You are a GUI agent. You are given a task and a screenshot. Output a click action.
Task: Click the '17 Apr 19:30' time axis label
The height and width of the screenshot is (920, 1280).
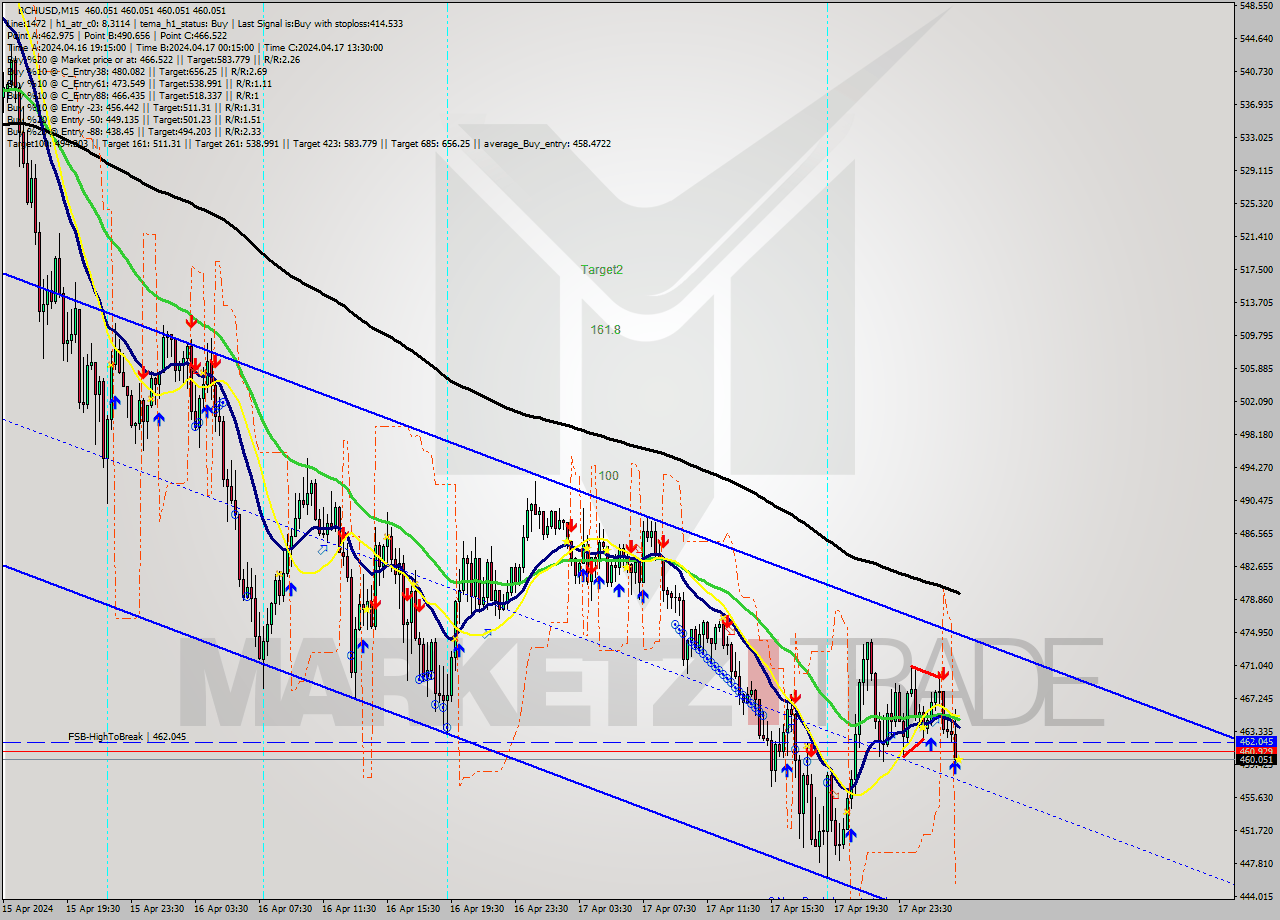[862, 909]
